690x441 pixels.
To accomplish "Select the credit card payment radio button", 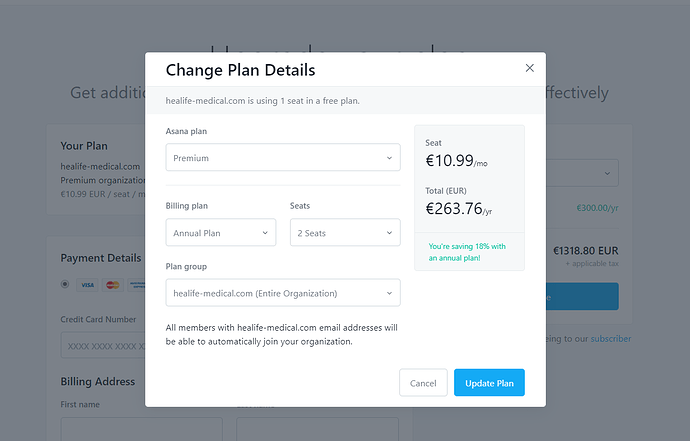I will (x=66, y=284).
